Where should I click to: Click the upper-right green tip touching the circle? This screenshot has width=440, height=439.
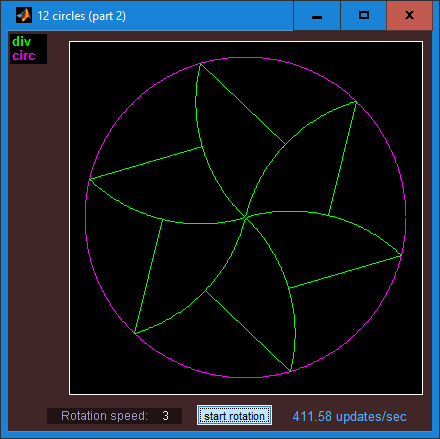(x=356, y=101)
